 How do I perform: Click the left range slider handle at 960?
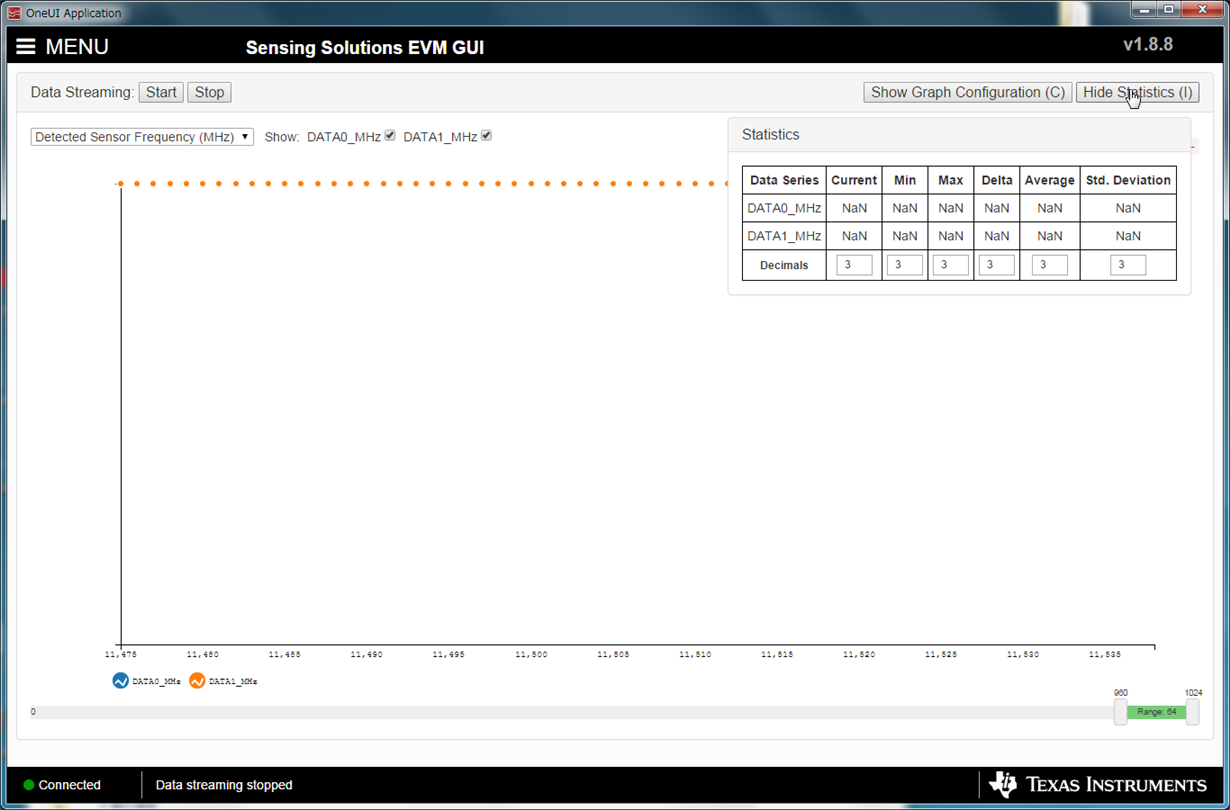coord(1120,712)
